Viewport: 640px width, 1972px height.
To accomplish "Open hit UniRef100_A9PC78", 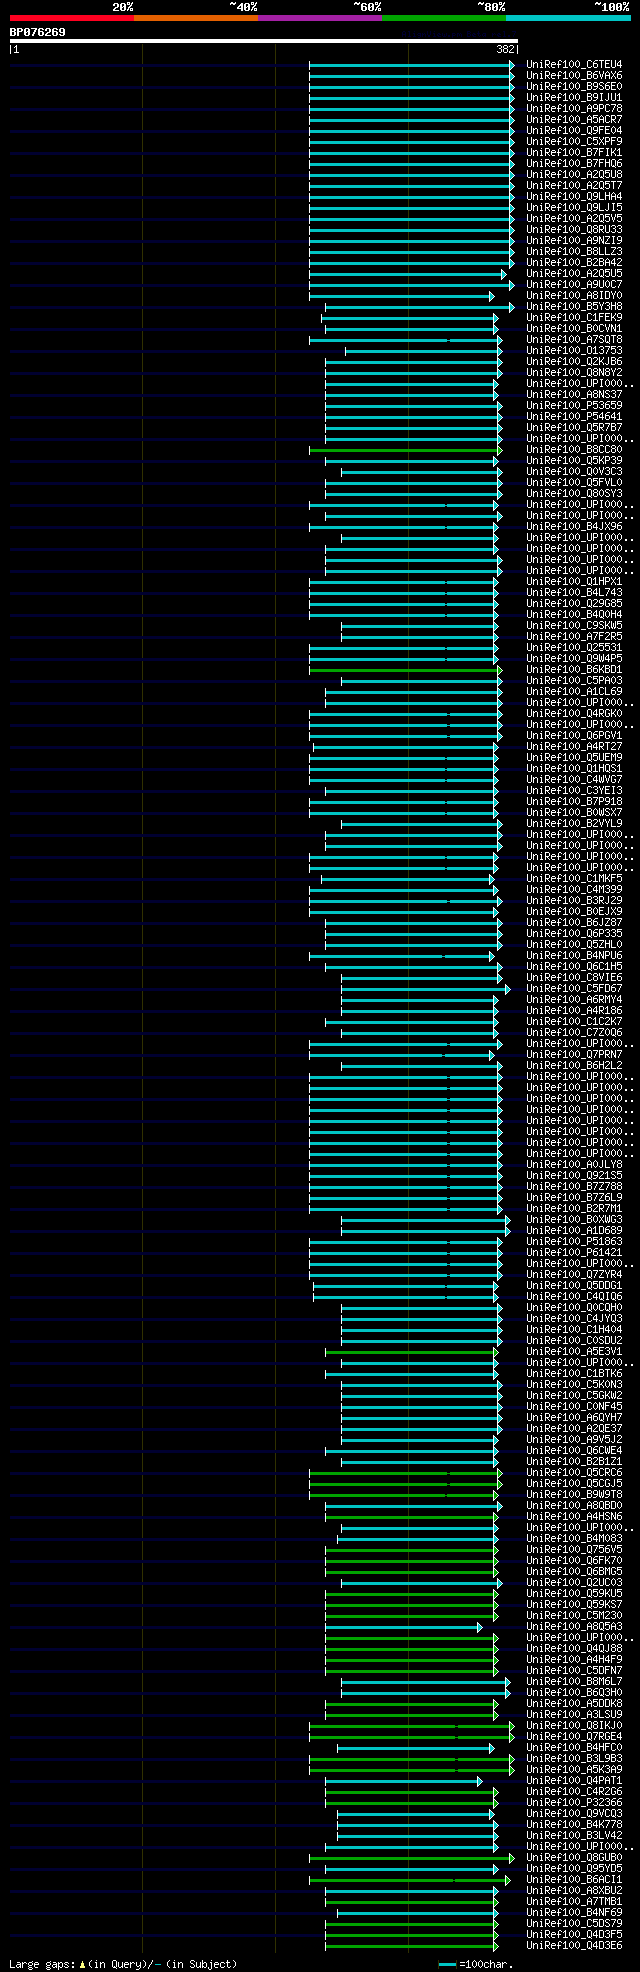I will pyautogui.click(x=574, y=109).
